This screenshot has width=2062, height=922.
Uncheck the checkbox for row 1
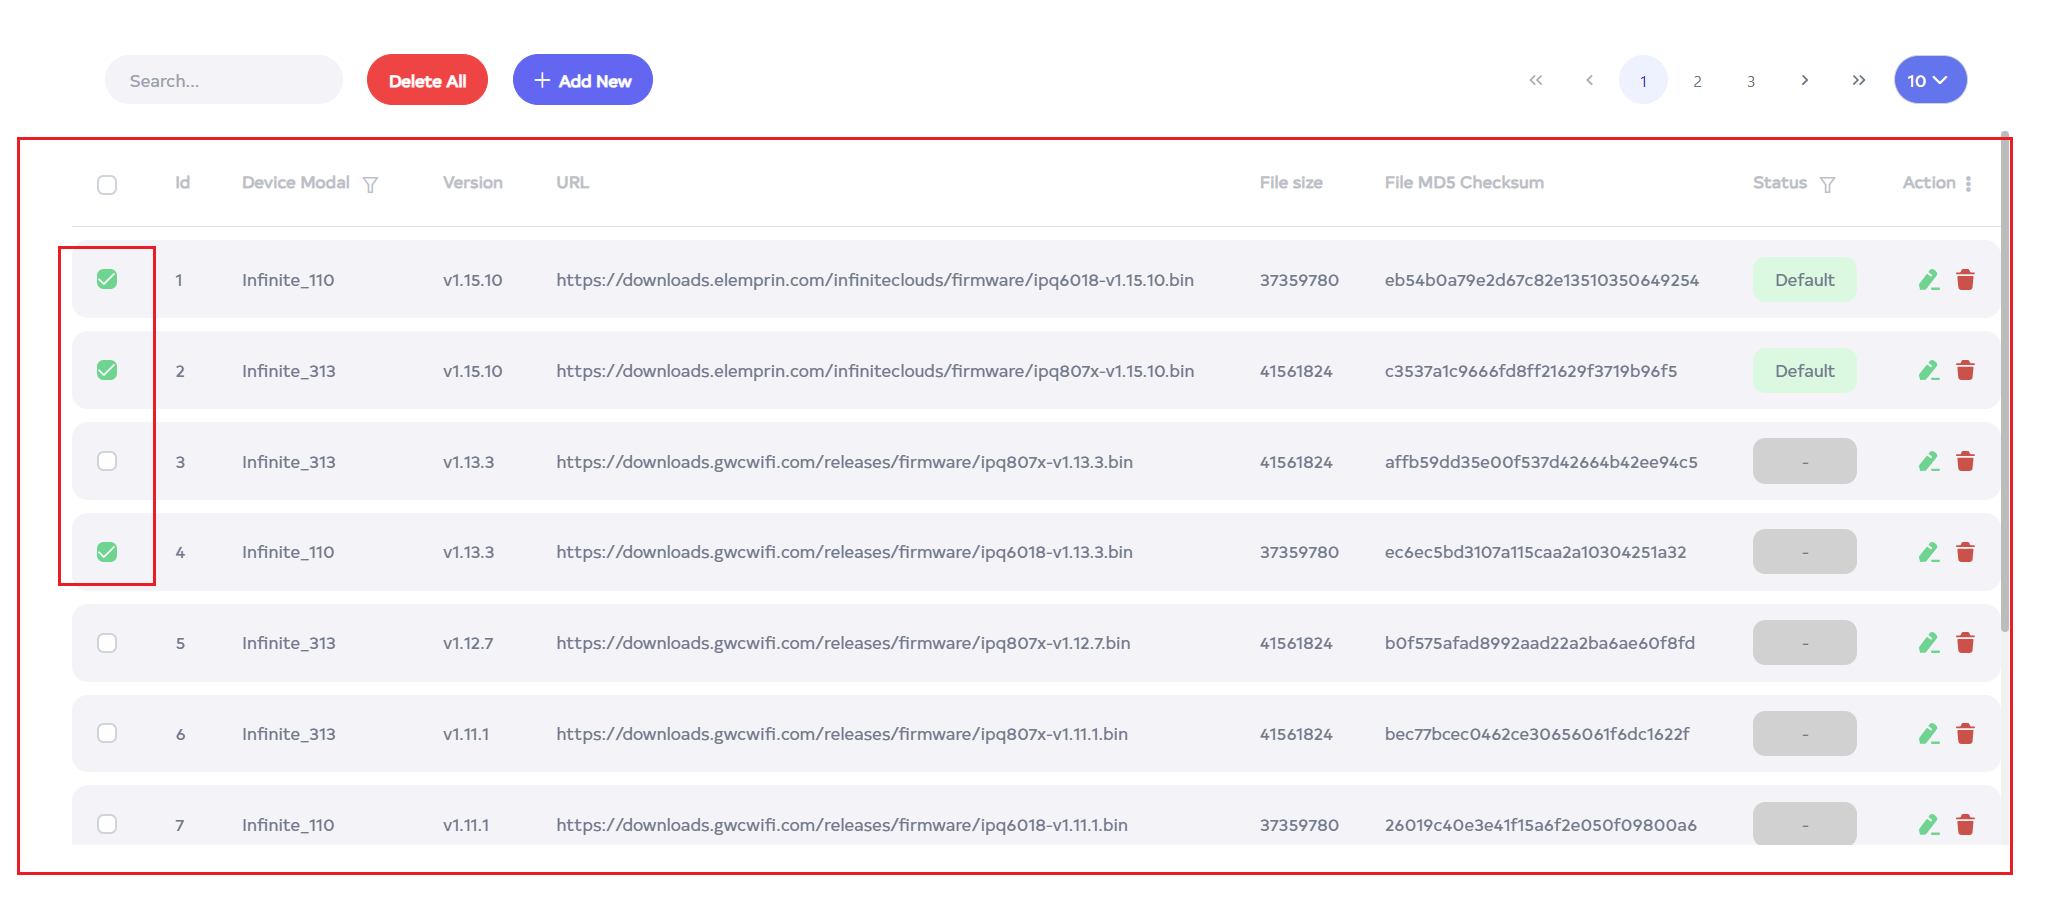(x=107, y=280)
